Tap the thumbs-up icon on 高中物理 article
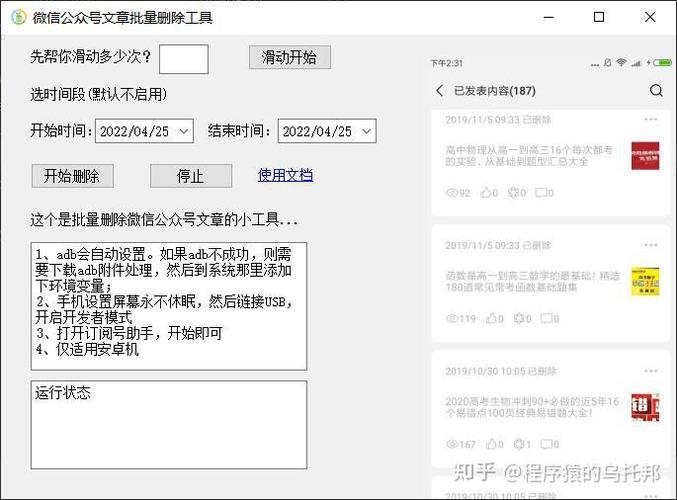This screenshot has height=500, width=677. tap(486, 192)
